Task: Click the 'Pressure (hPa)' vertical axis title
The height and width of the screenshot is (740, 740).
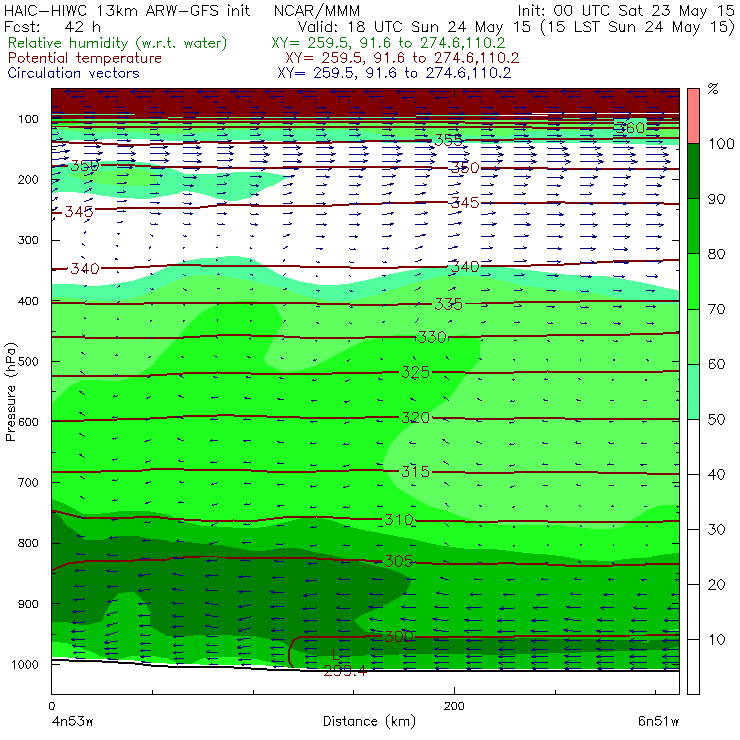Action: pyautogui.click(x=10, y=392)
